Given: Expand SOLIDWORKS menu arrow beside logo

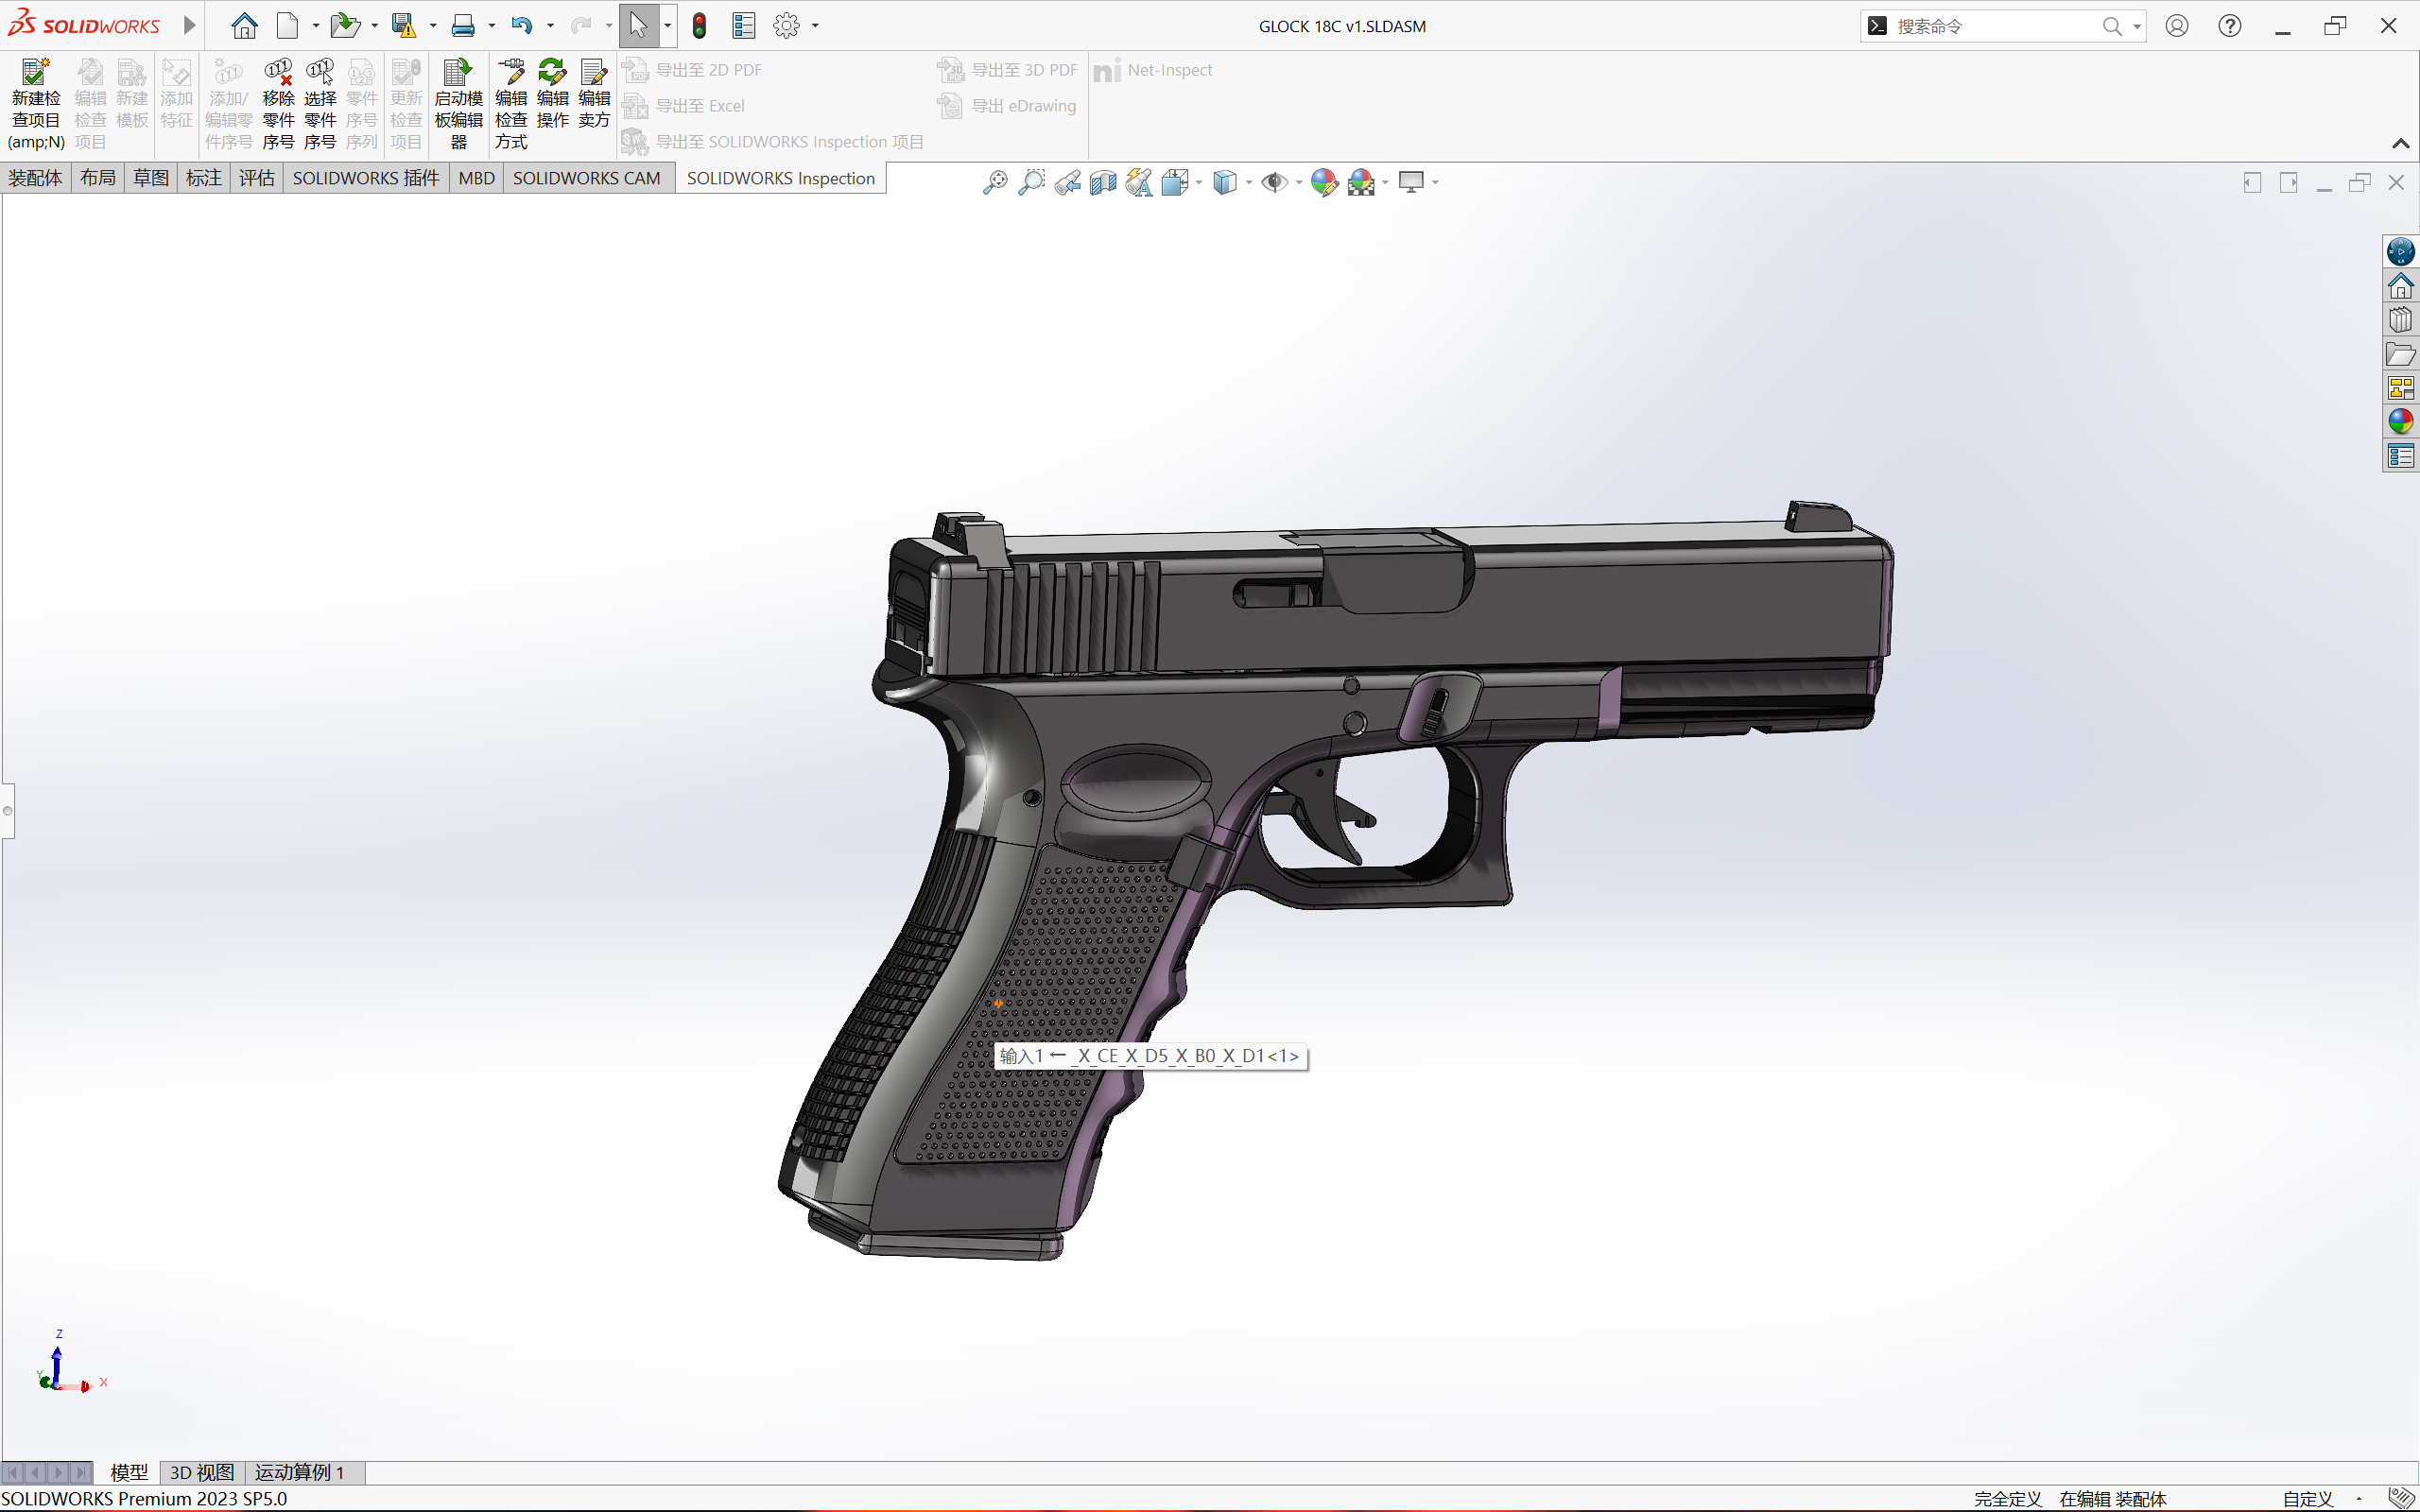Looking at the screenshot, I should click(x=189, y=26).
